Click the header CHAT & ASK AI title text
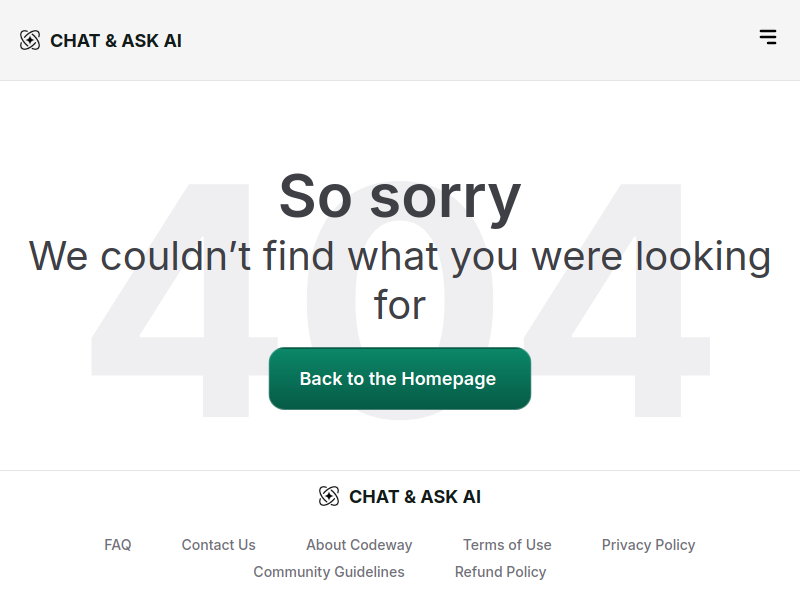Image resolution: width=800 pixels, height=600 pixels. point(116,41)
